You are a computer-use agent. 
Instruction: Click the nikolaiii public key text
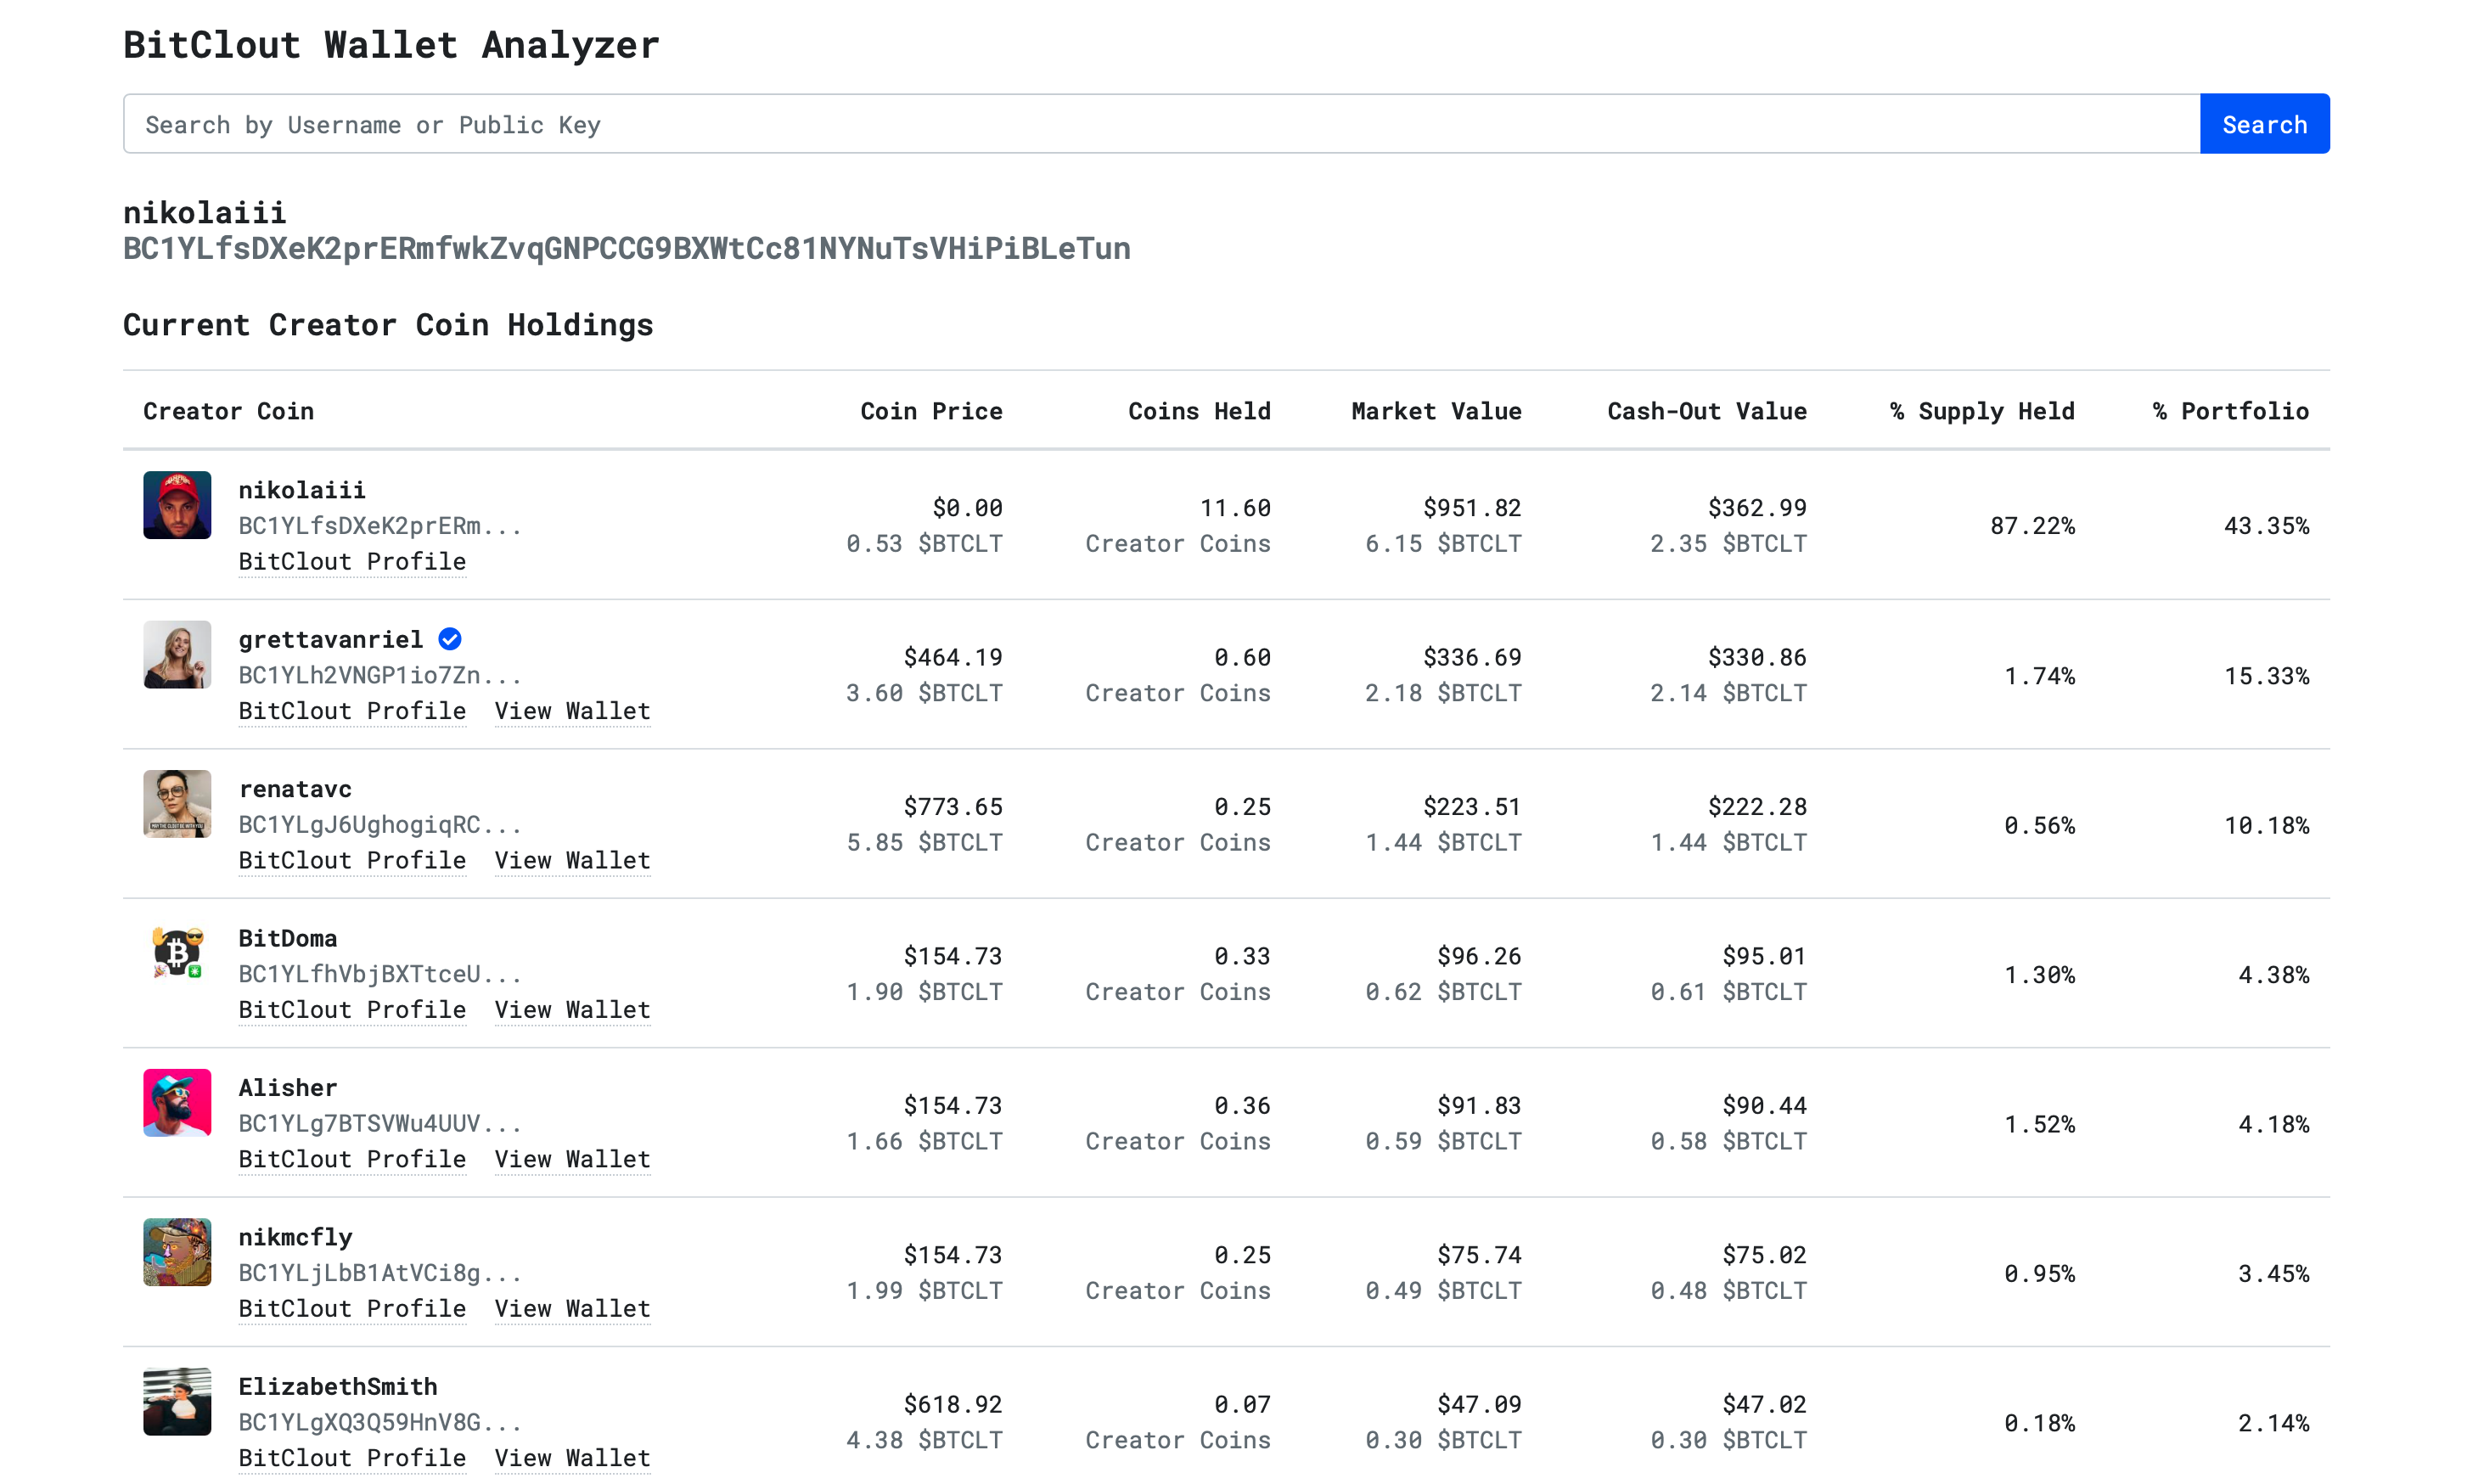point(626,248)
